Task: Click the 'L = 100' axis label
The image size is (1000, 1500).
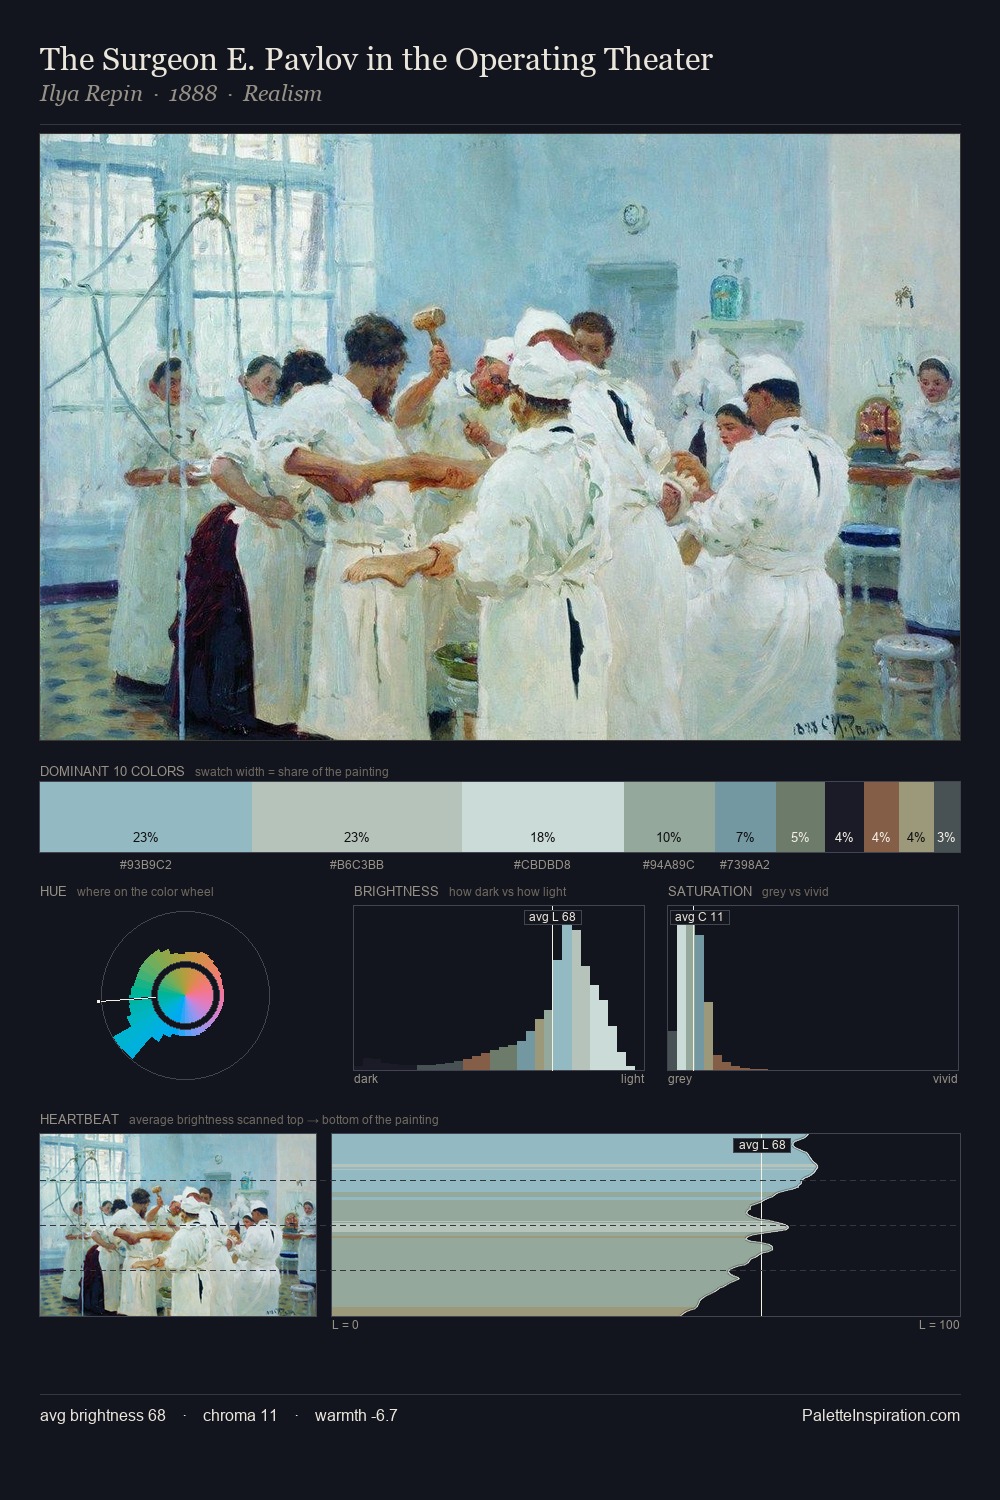Action: coord(939,1325)
